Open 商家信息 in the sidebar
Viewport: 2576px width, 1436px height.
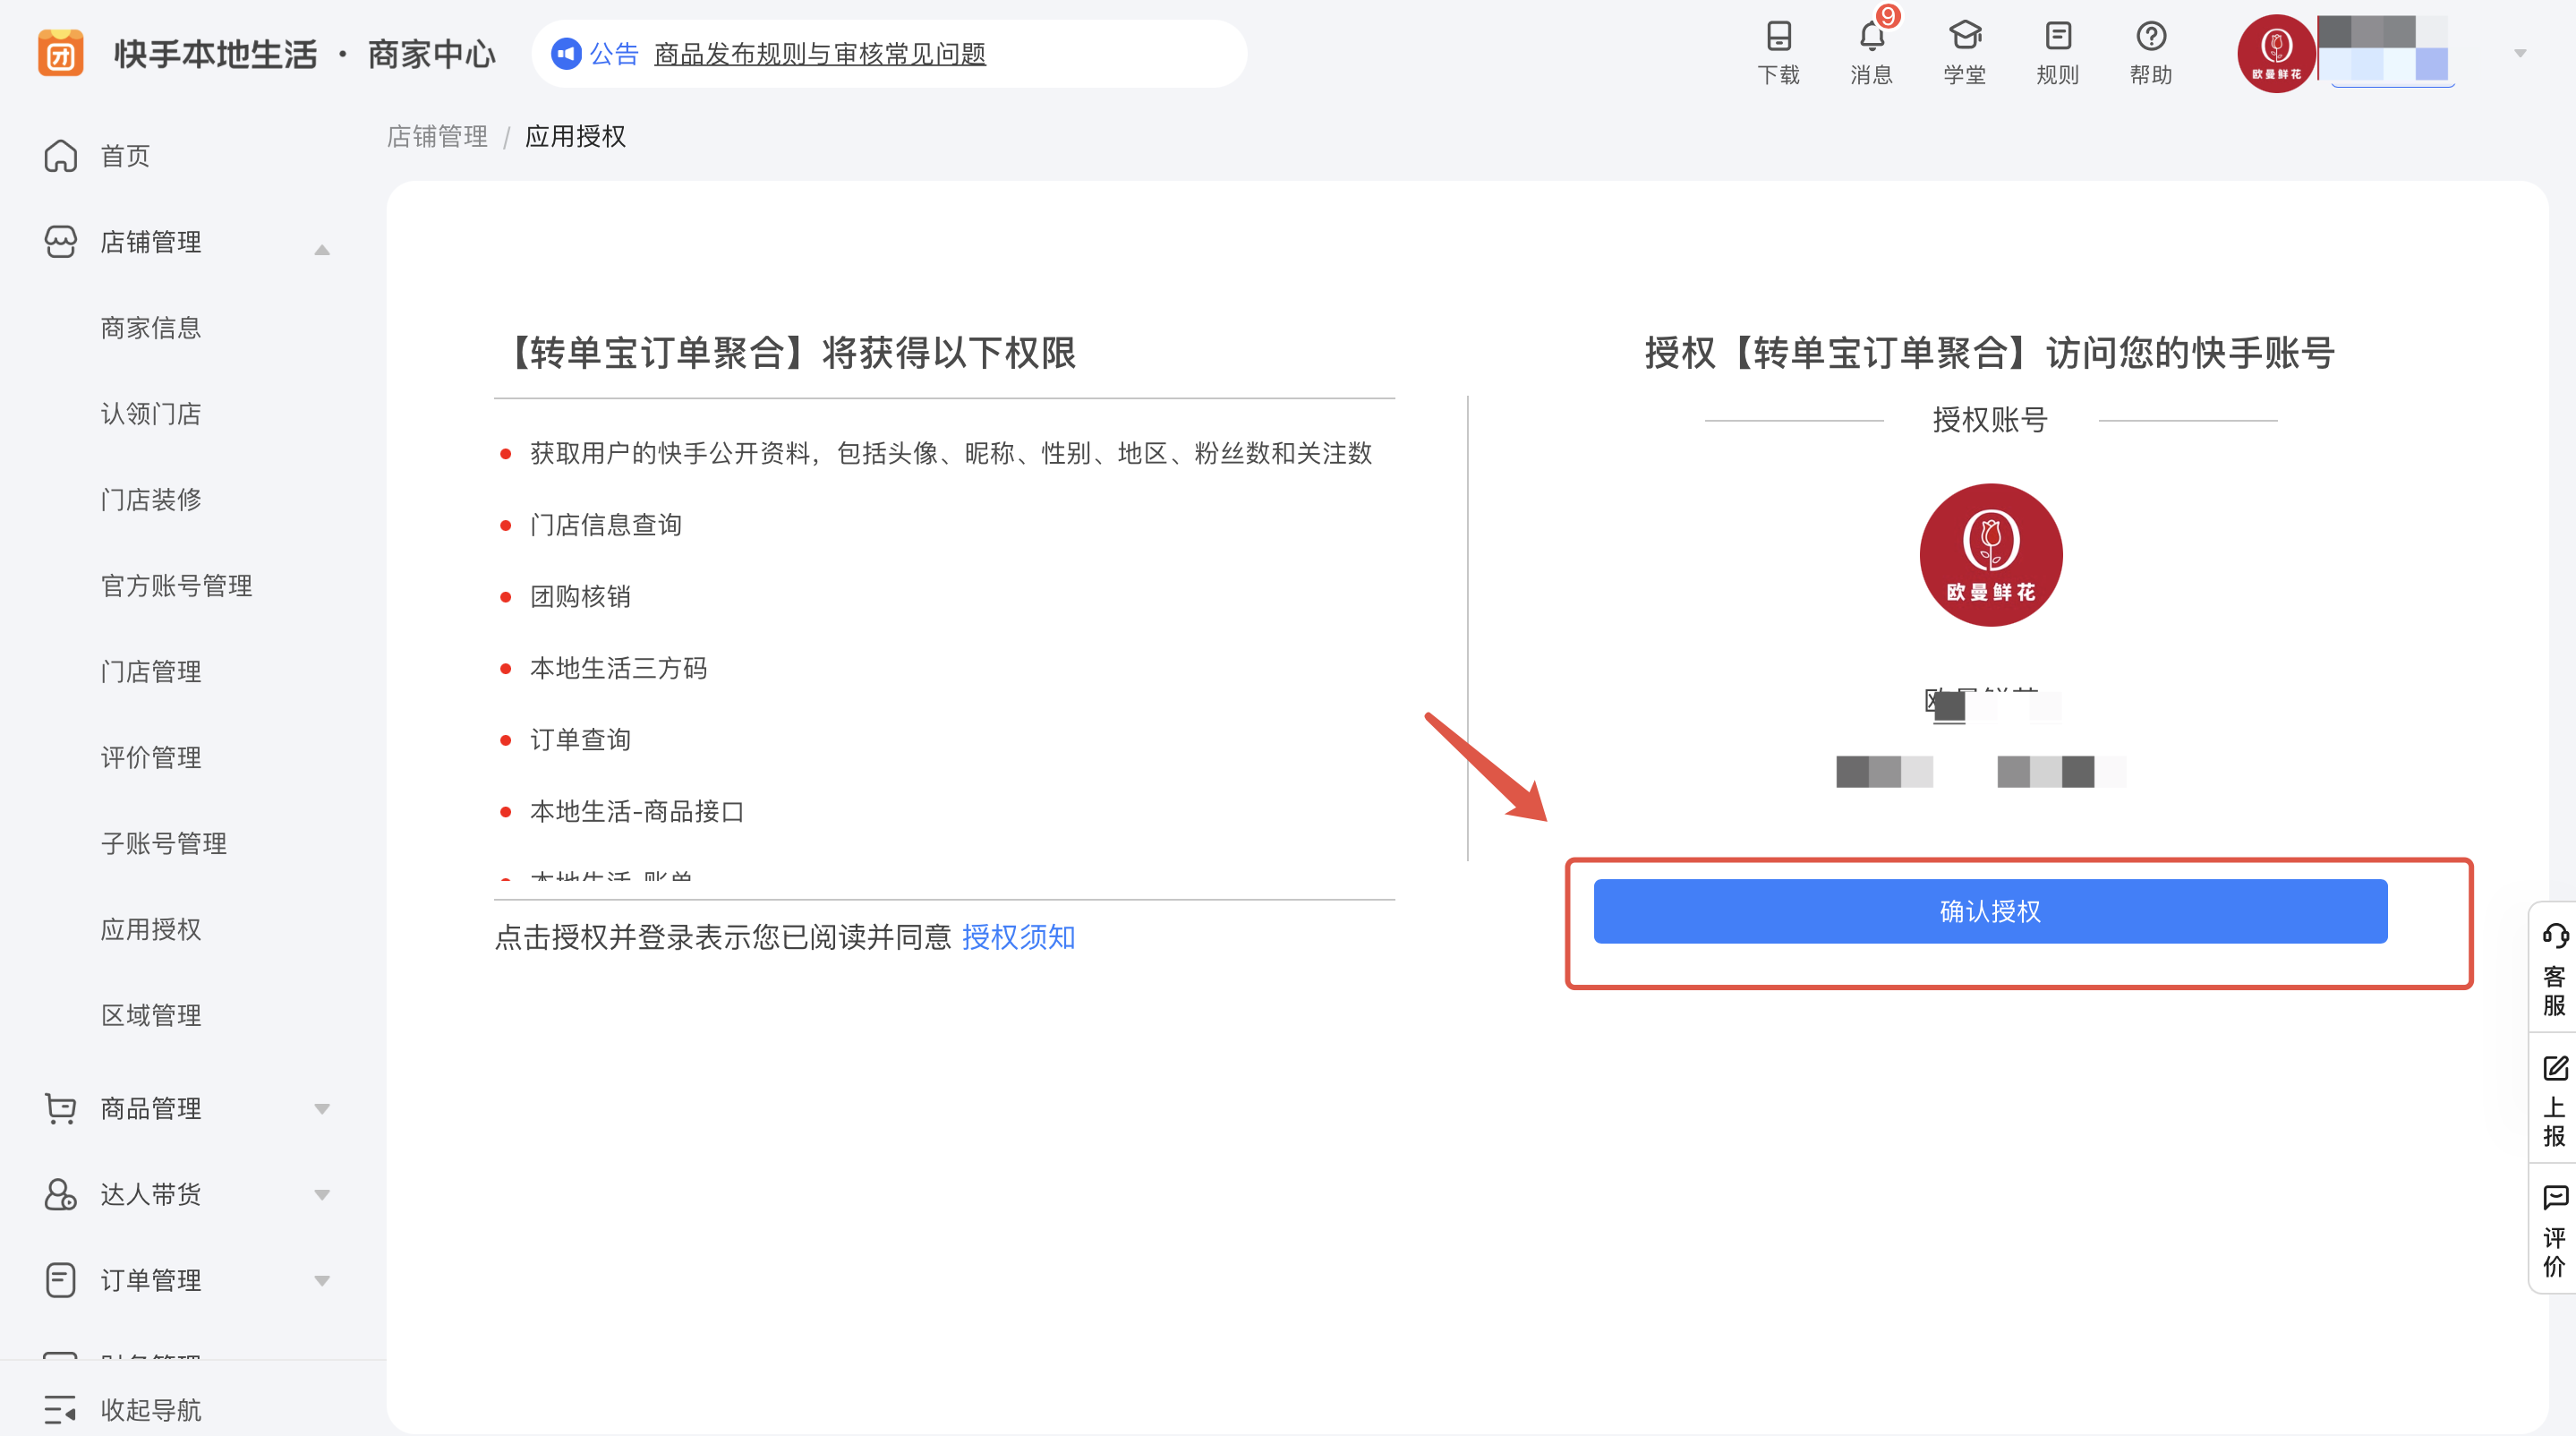click(151, 328)
